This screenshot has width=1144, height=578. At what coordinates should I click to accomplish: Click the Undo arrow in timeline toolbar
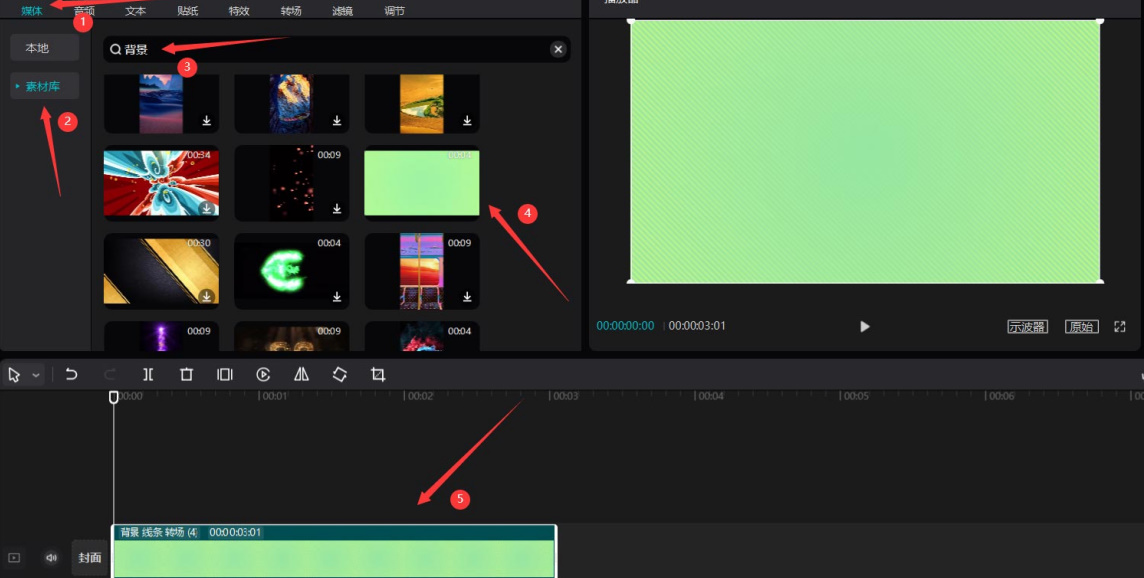click(71, 374)
